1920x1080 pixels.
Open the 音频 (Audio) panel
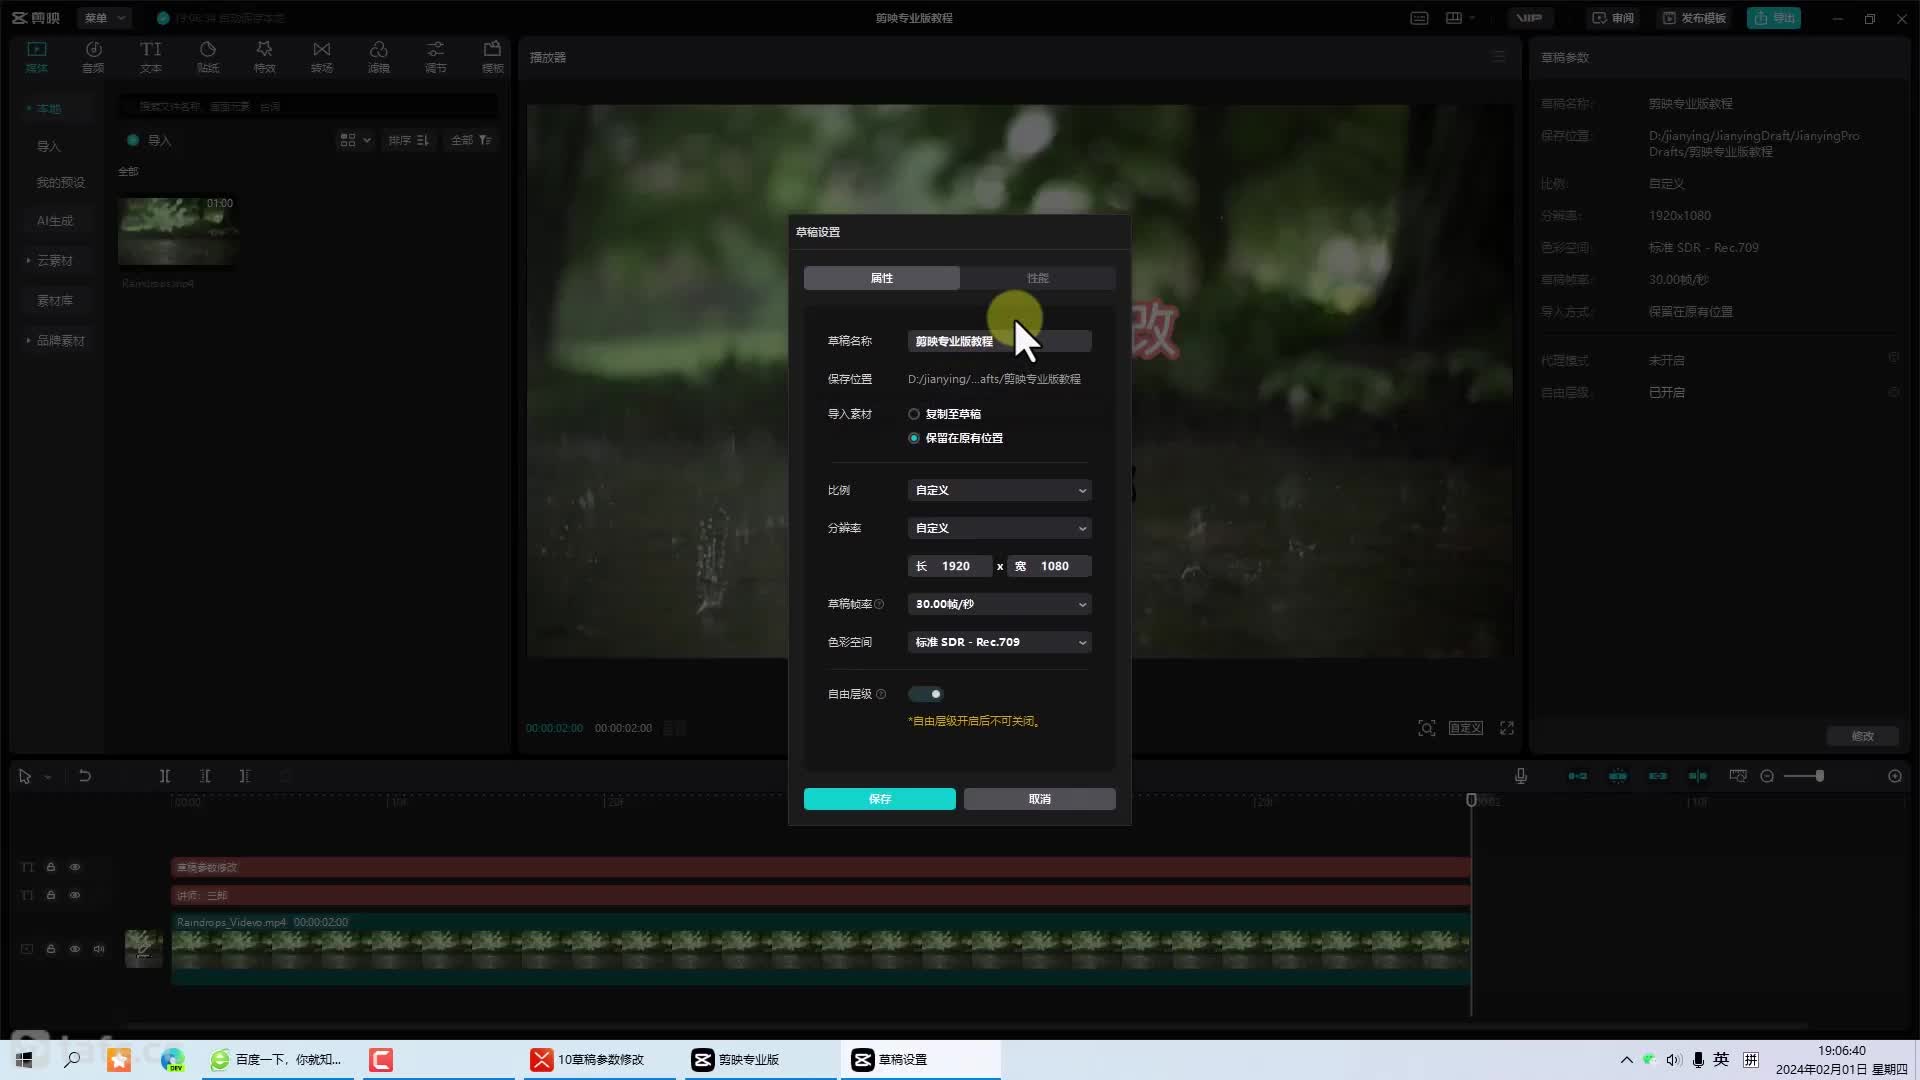click(93, 57)
